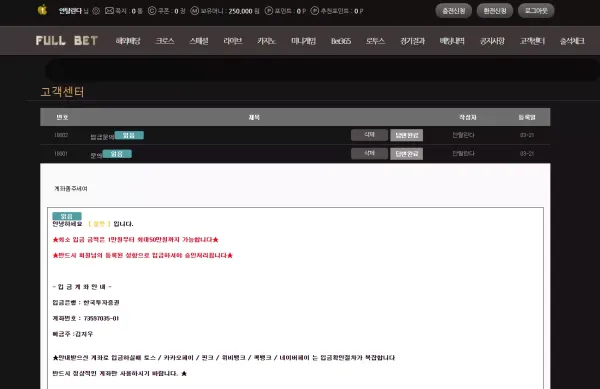The width and height of the screenshot is (600, 389).
Task: Open the 공지사항 menu
Action: pyautogui.click(x=492, y=41)
